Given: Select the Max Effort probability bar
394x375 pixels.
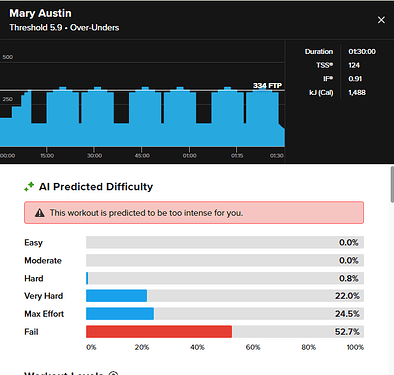Looking at the screenshot, I should (120, 314).
